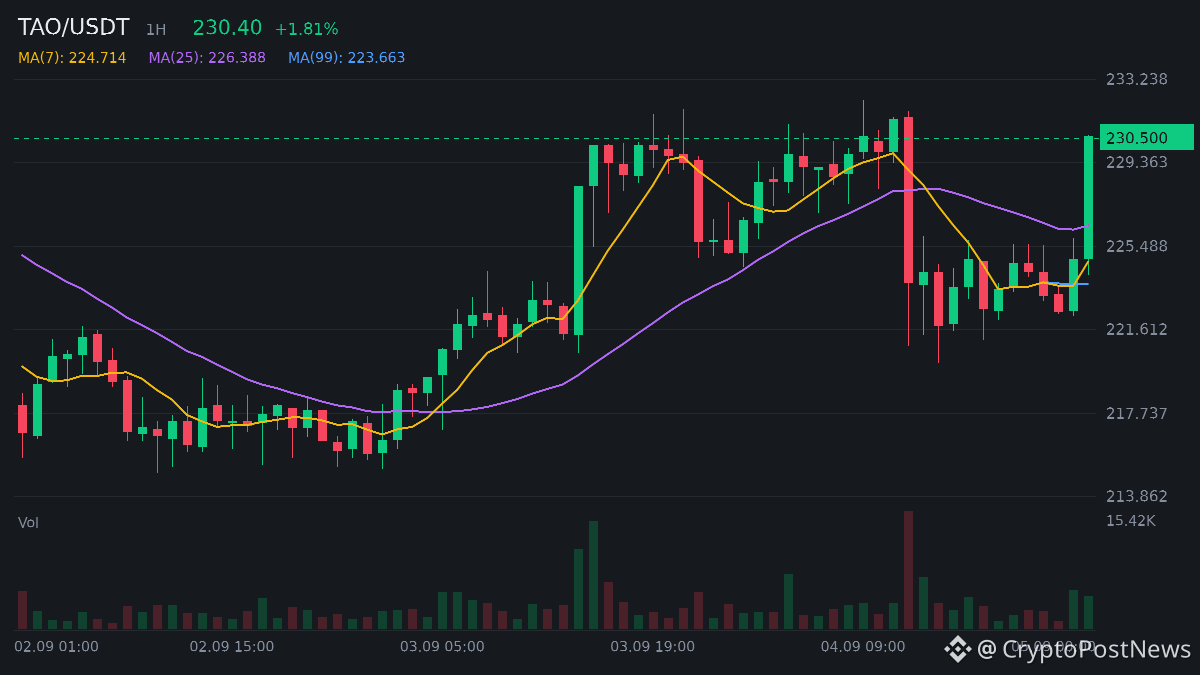Open the 1H interval selector
Image resolution: width=1200 pixels, height=675 pixels.
[x=156, y=30]
